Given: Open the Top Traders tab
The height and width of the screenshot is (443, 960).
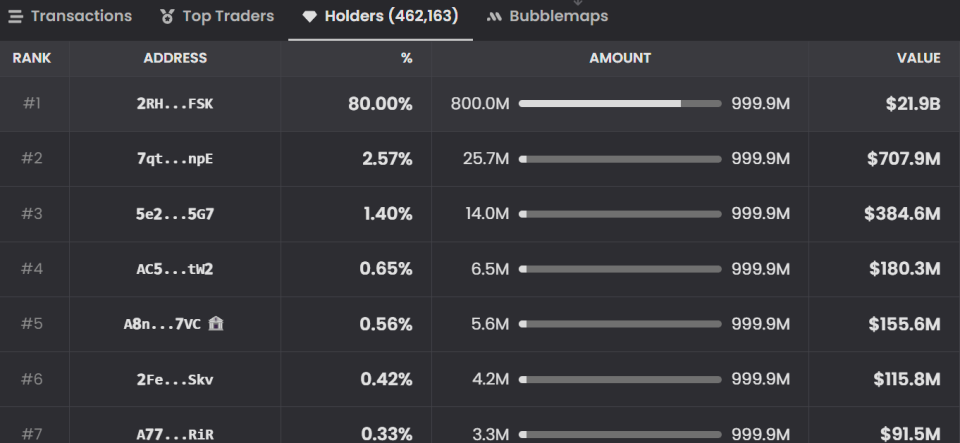Looking at the screenshot, I should point(217,17).
